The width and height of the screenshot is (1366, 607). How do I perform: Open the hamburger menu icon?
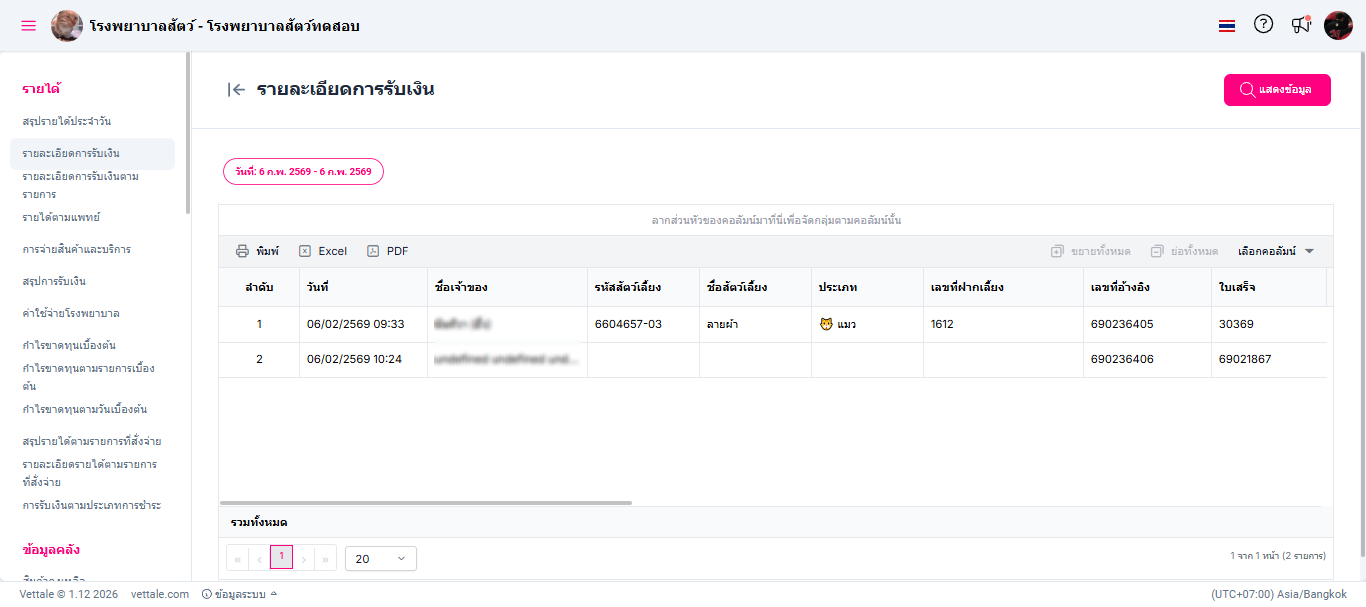click(28, 25)
